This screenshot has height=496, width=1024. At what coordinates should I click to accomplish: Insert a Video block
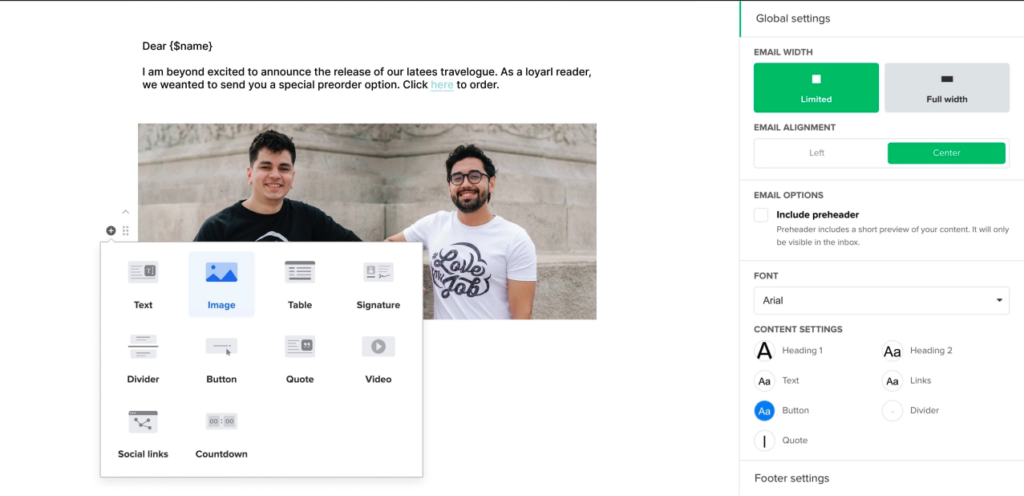click(378, 359)
